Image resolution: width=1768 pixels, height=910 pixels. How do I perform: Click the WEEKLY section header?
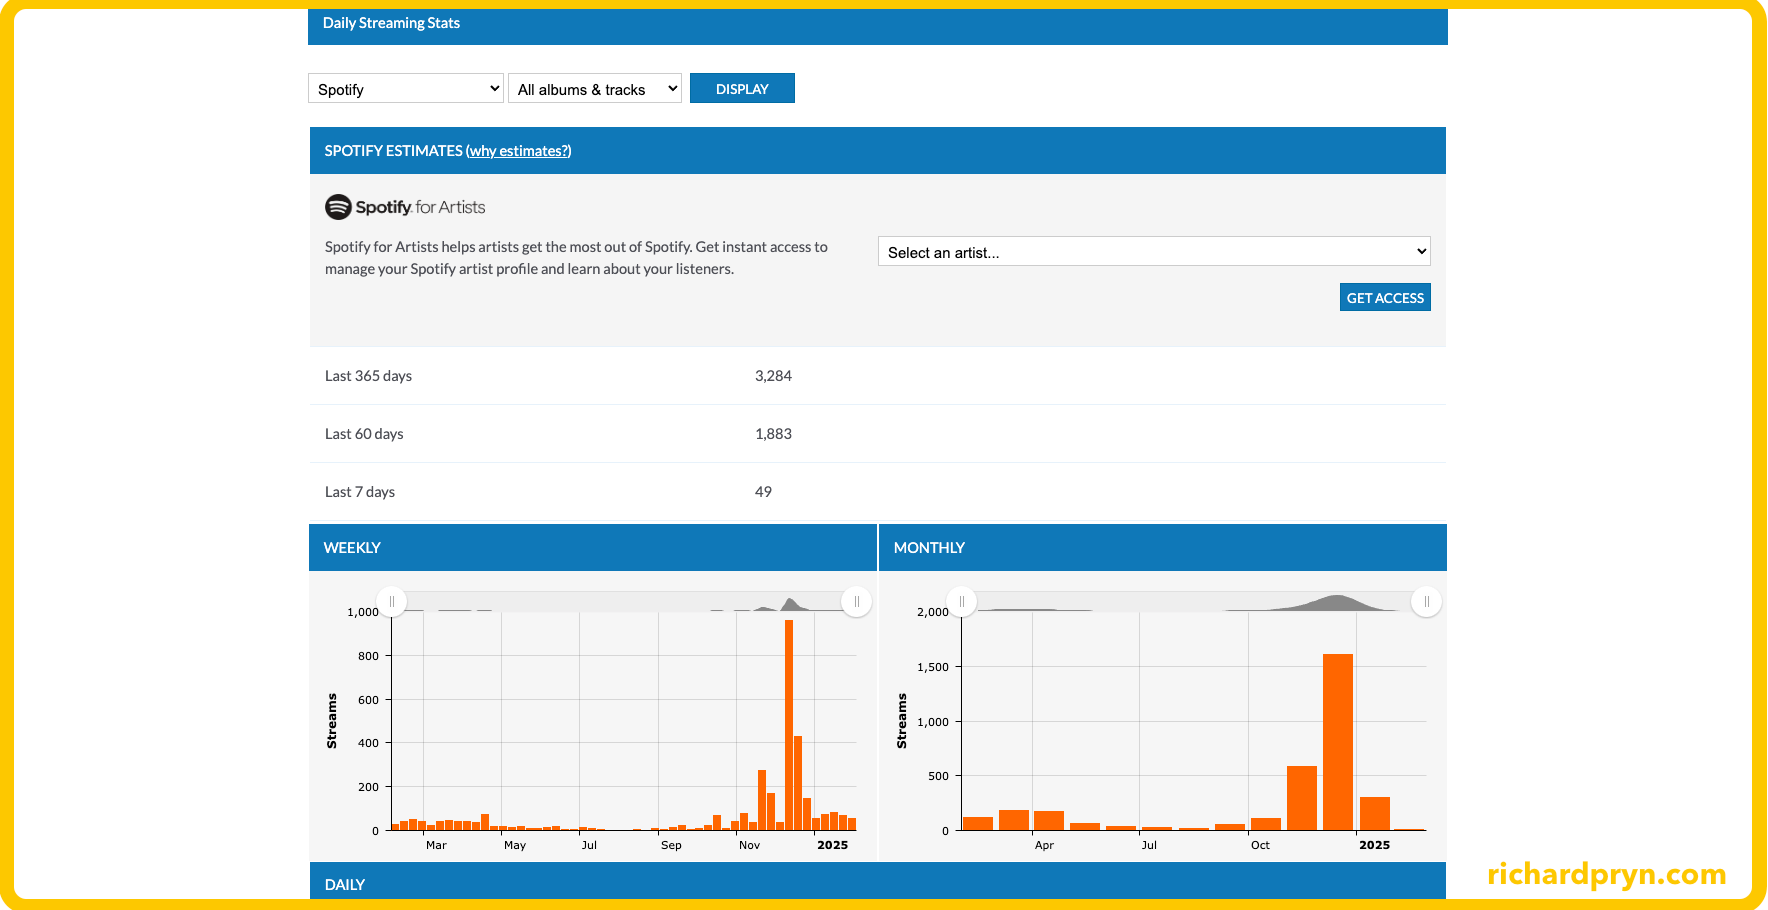pyautogui.click(x=593, y=548)
